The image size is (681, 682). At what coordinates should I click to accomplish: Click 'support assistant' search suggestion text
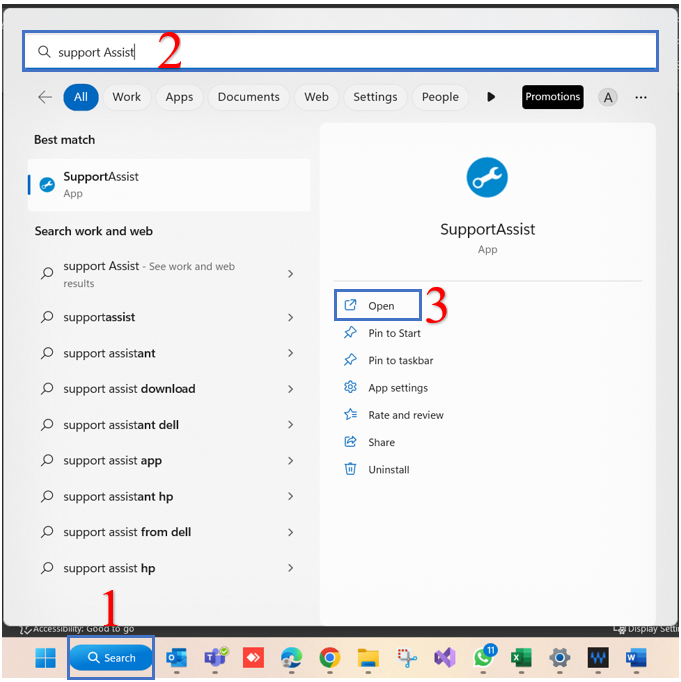click(x=109, y=353)
